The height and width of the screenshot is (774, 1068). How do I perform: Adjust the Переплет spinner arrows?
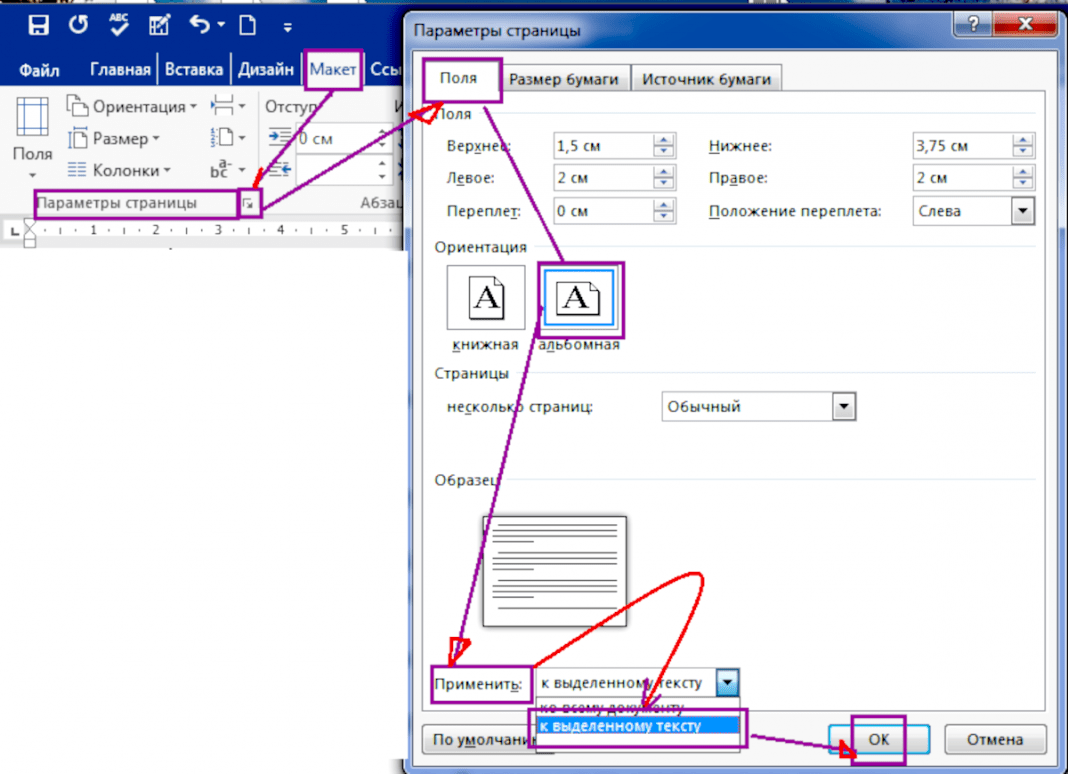click(x=663, y=211)
